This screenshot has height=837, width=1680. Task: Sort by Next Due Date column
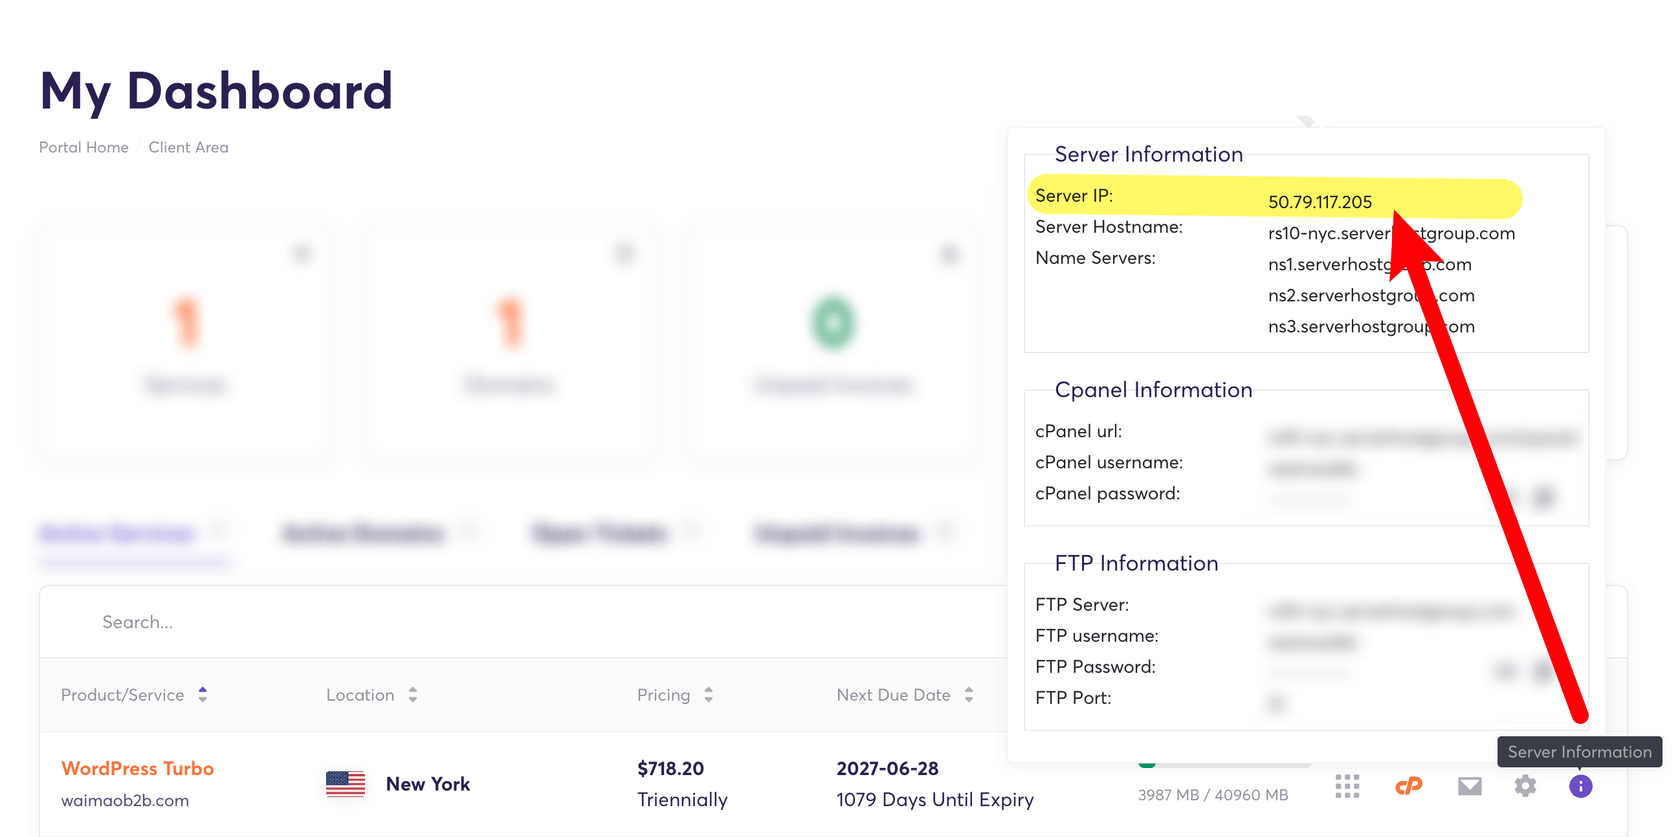coord(968,695)
